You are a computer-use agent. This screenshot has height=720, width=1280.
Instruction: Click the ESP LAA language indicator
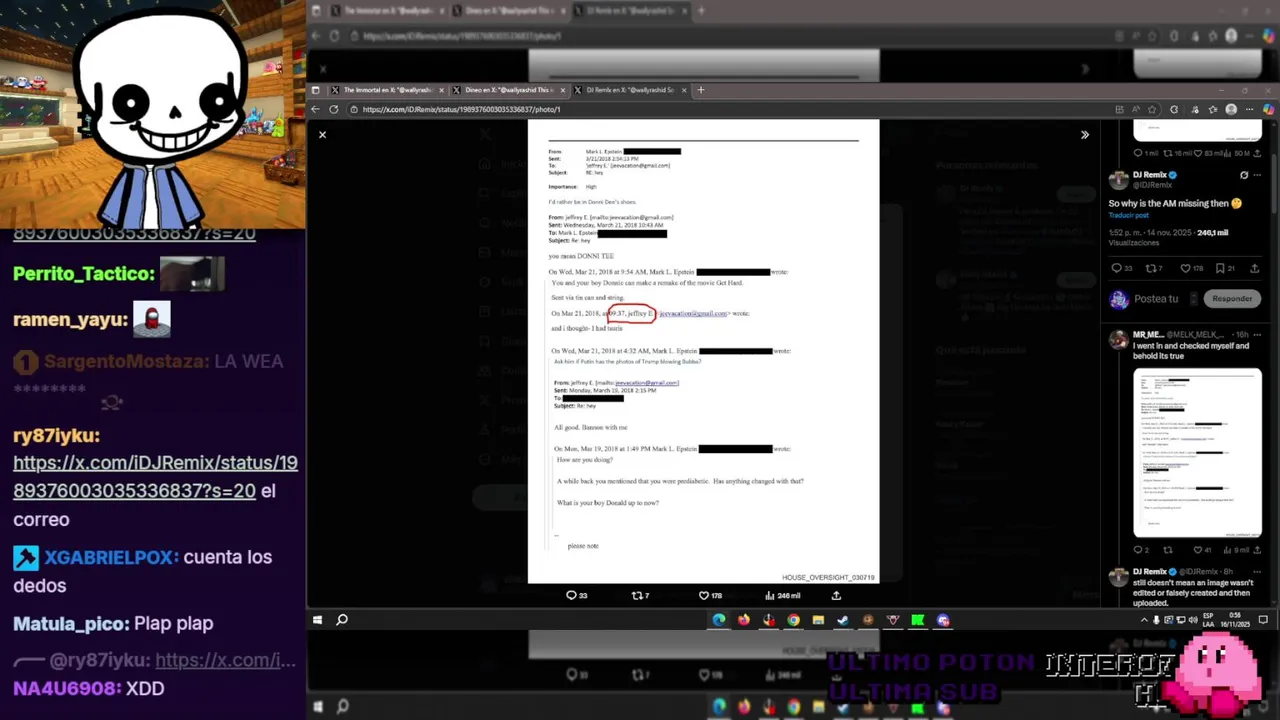coord(1208,619)
